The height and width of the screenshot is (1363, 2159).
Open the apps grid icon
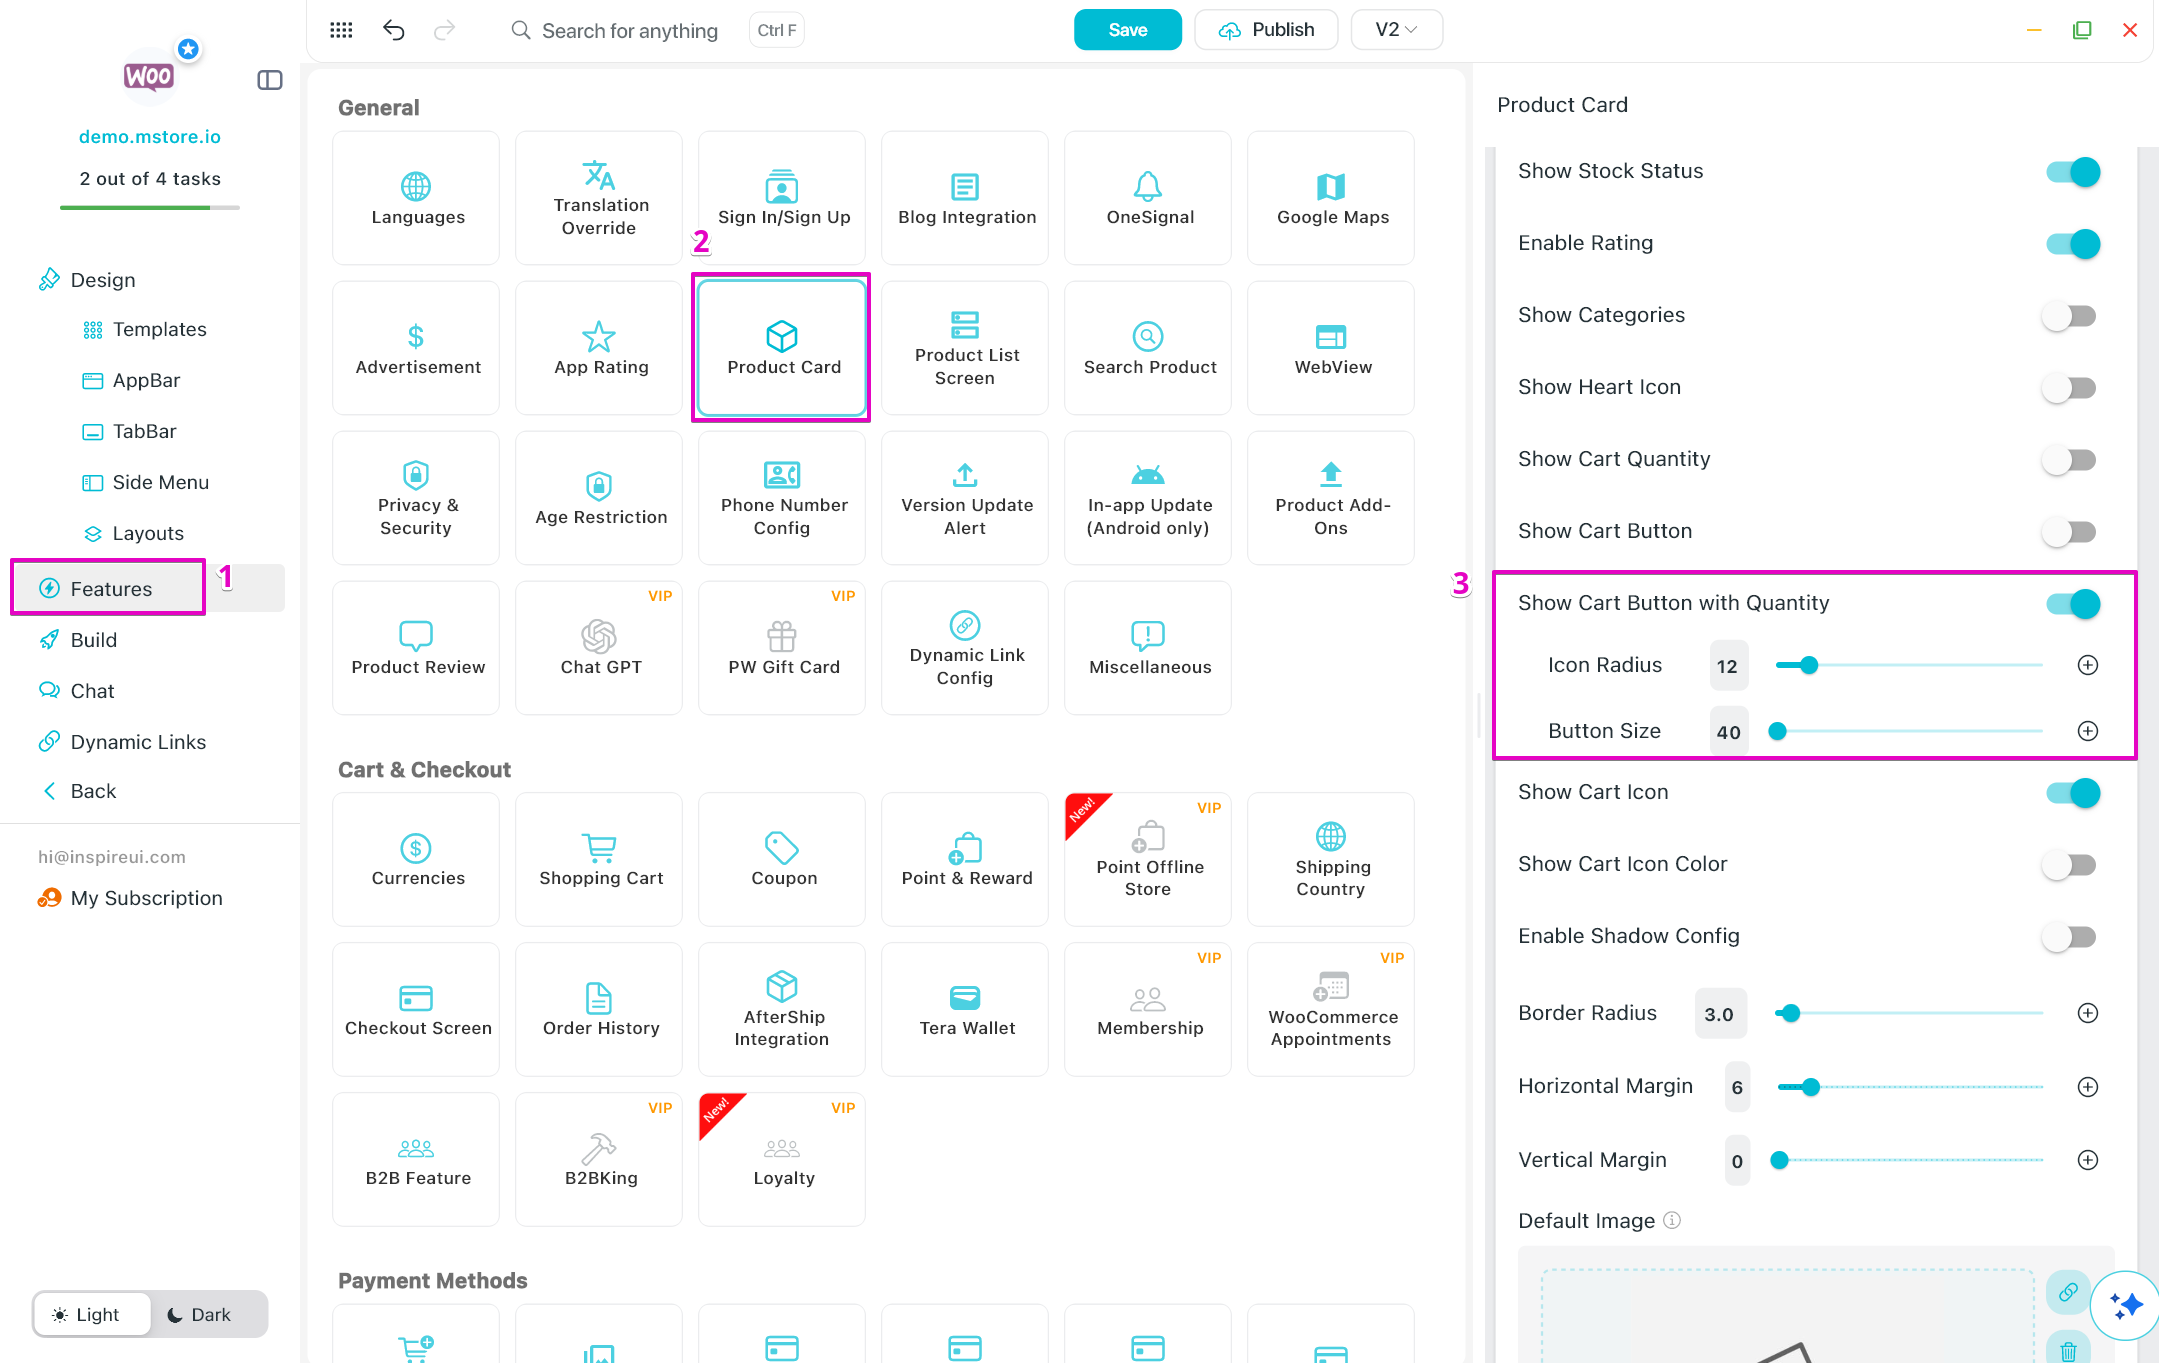point(341,30)
